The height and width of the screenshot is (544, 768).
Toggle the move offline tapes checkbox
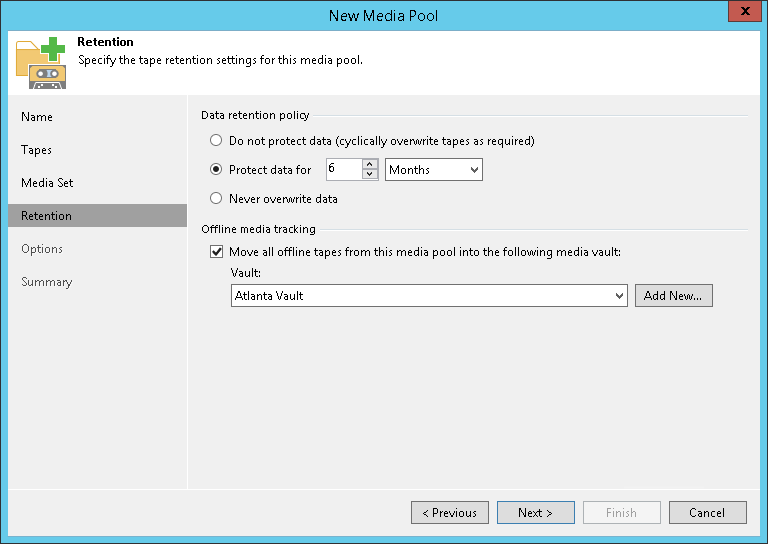pyautogui.click(x=217, y=252)
